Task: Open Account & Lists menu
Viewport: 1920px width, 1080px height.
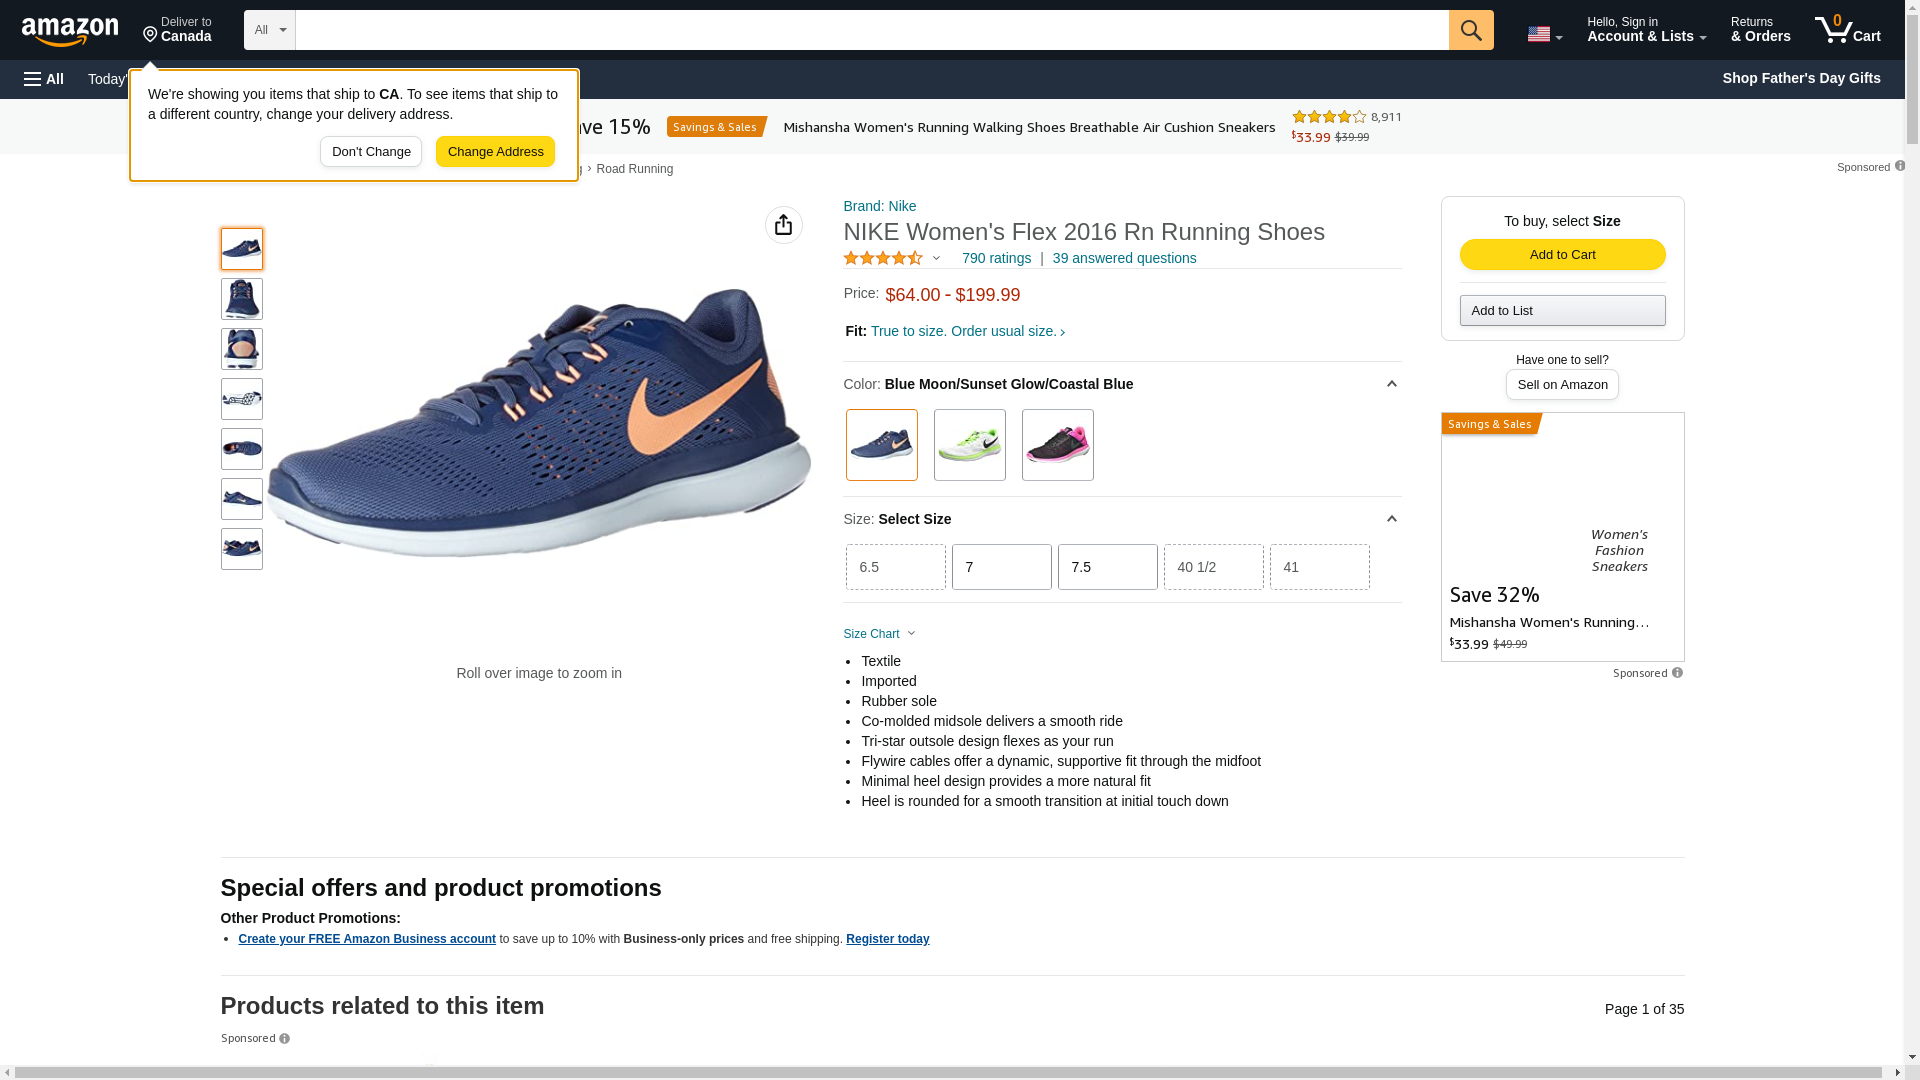Action: [x=1646, y=30]
